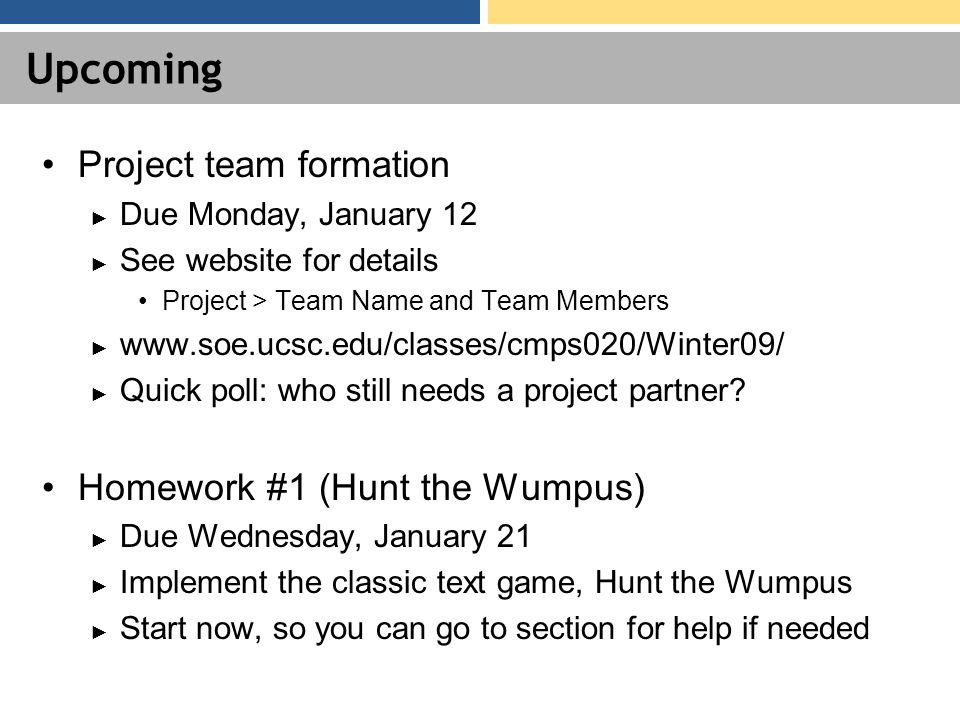Image resolution: width=960 pixels, height=720 pixels.
Task: Click the Due Monday, January 12 line
Action: point(298,215)
